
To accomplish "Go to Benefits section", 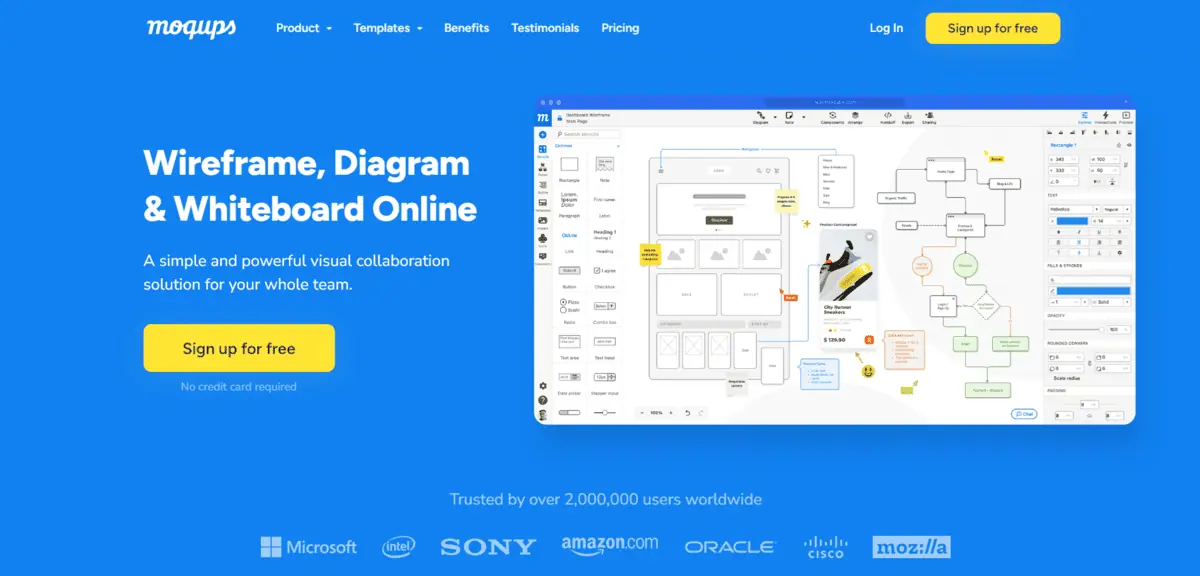I will pyautogui.click(x=466, y=28).
